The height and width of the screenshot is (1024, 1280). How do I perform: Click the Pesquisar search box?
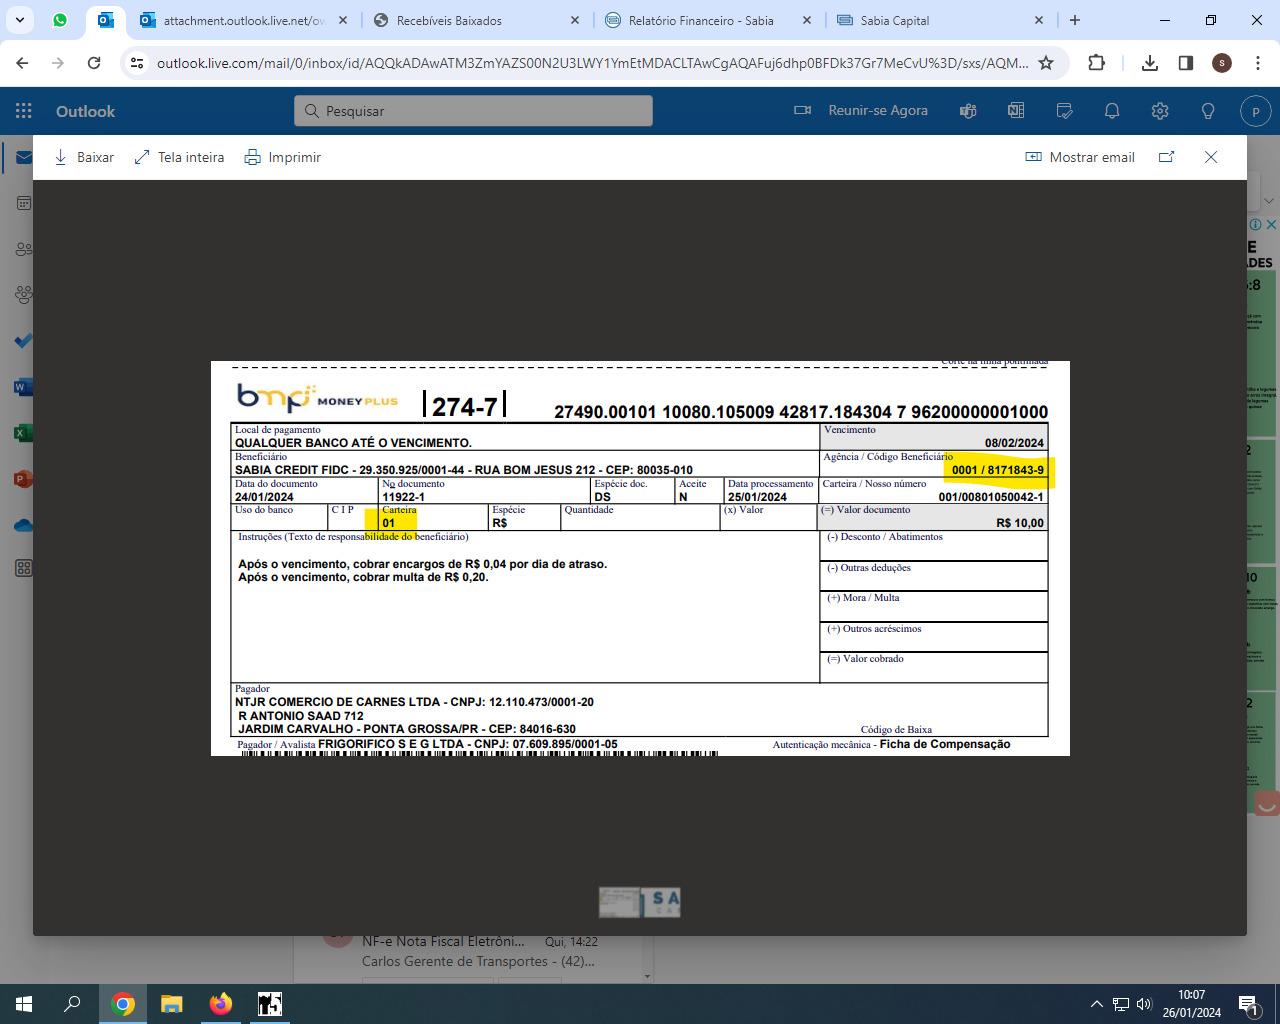pyautogui.click(x=473, y=111)
